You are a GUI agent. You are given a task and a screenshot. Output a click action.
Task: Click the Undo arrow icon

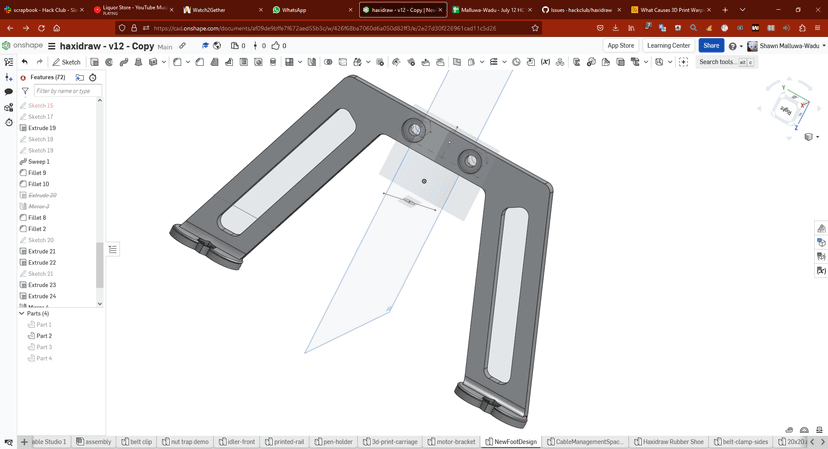(x=24, y=62)
